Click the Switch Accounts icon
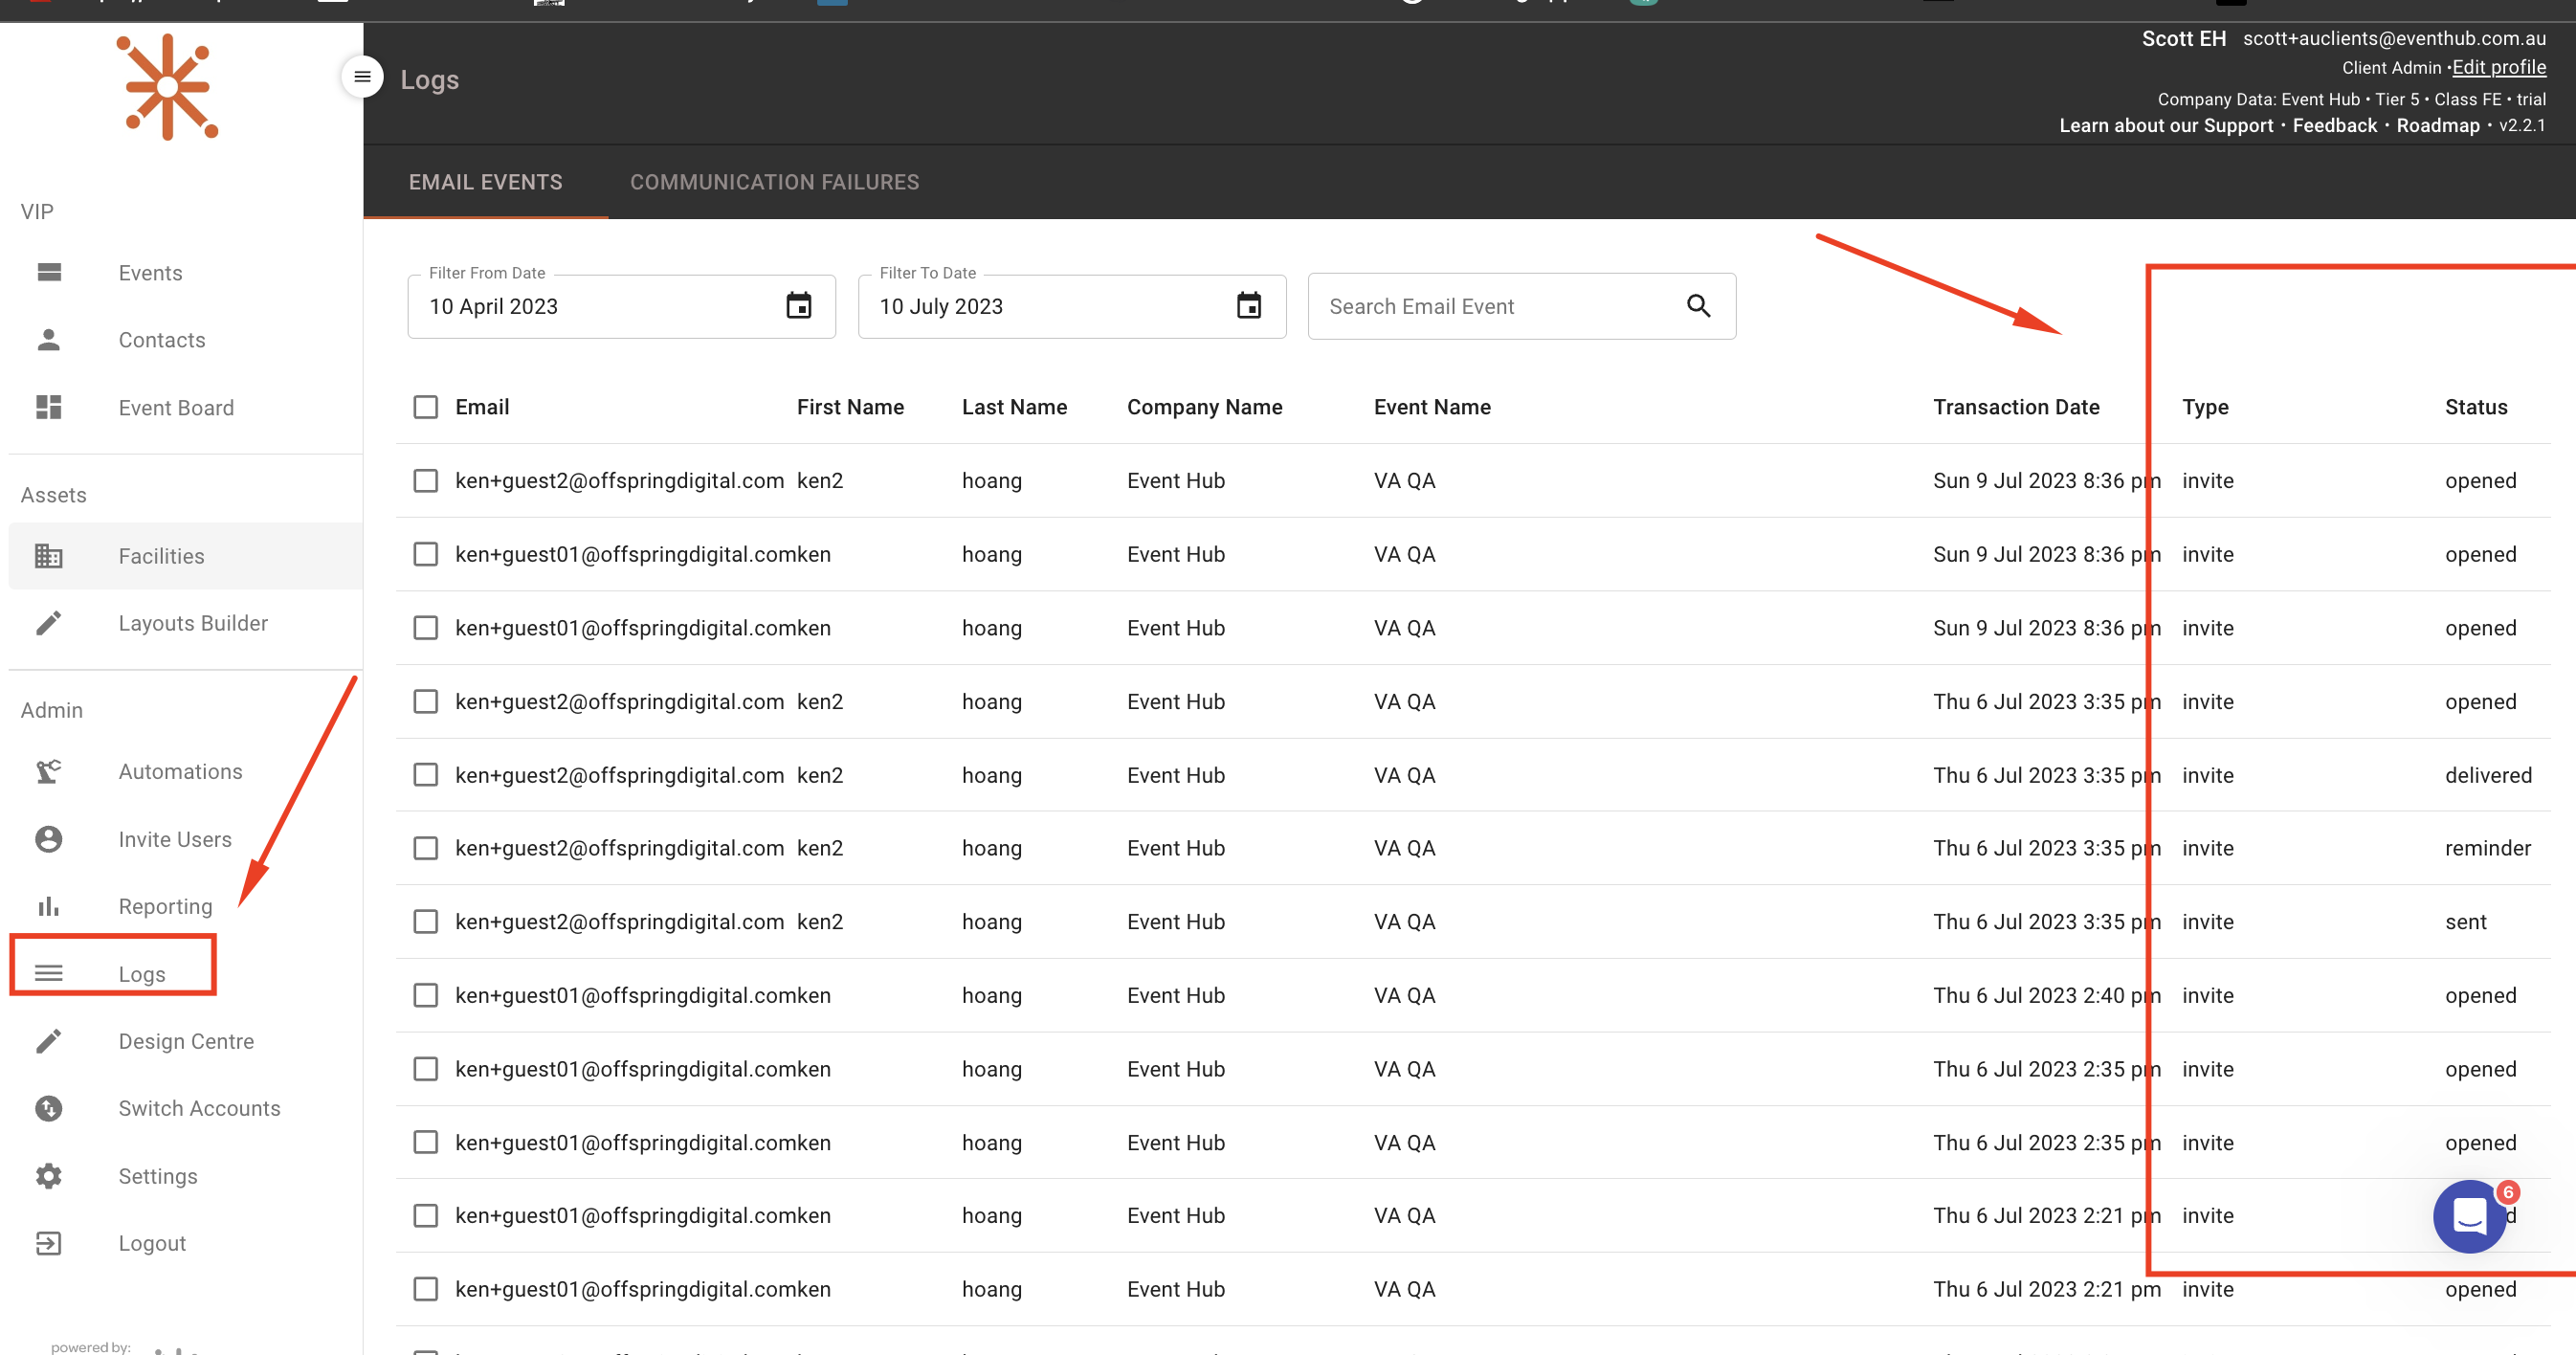Image resolution: width=2576 pixels, height=1355 pixels. click(48, 1108)
